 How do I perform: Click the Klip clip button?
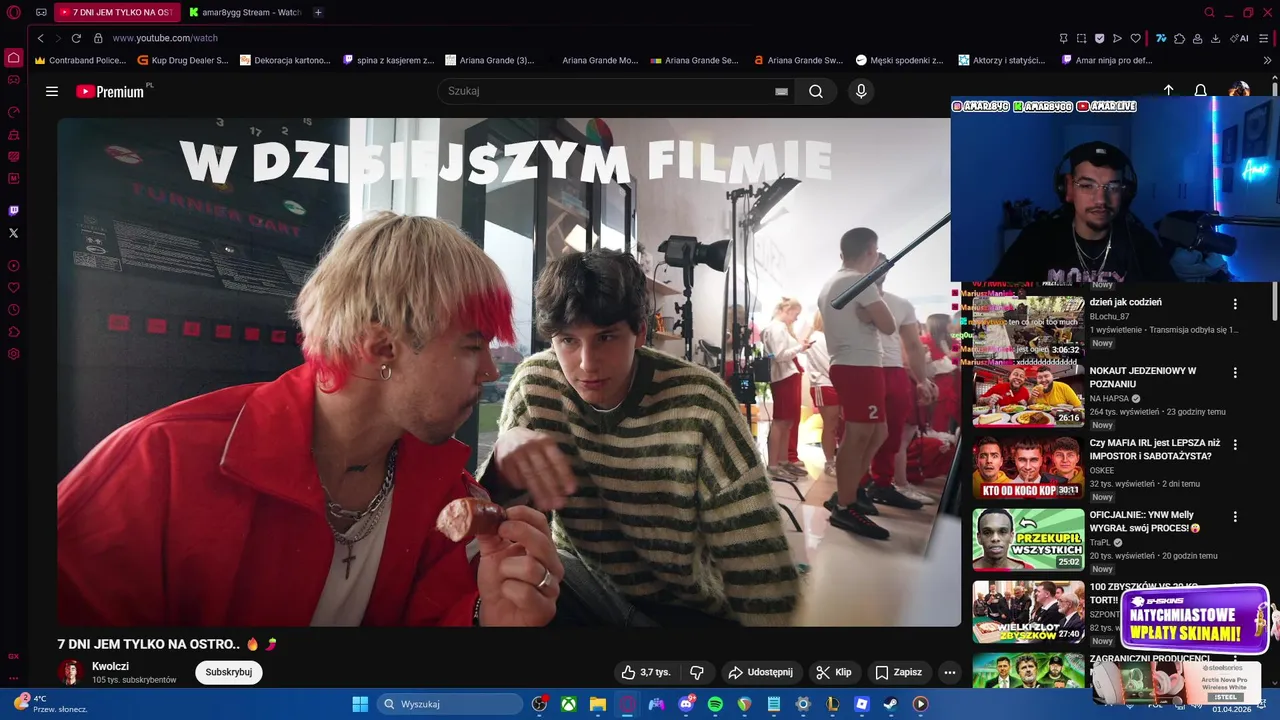834,672
